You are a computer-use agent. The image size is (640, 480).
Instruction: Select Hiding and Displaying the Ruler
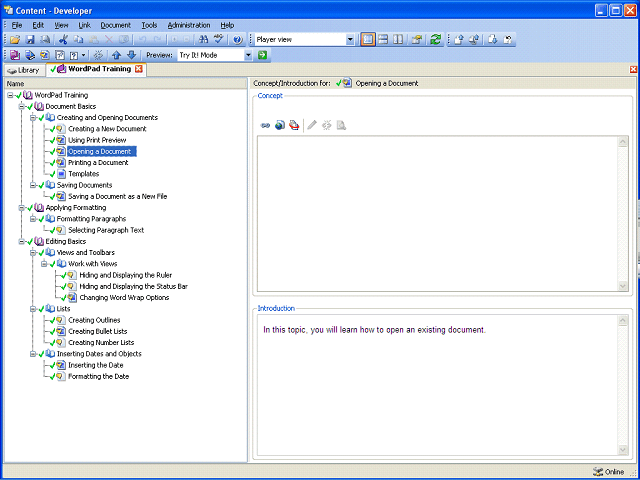point(126,275)
